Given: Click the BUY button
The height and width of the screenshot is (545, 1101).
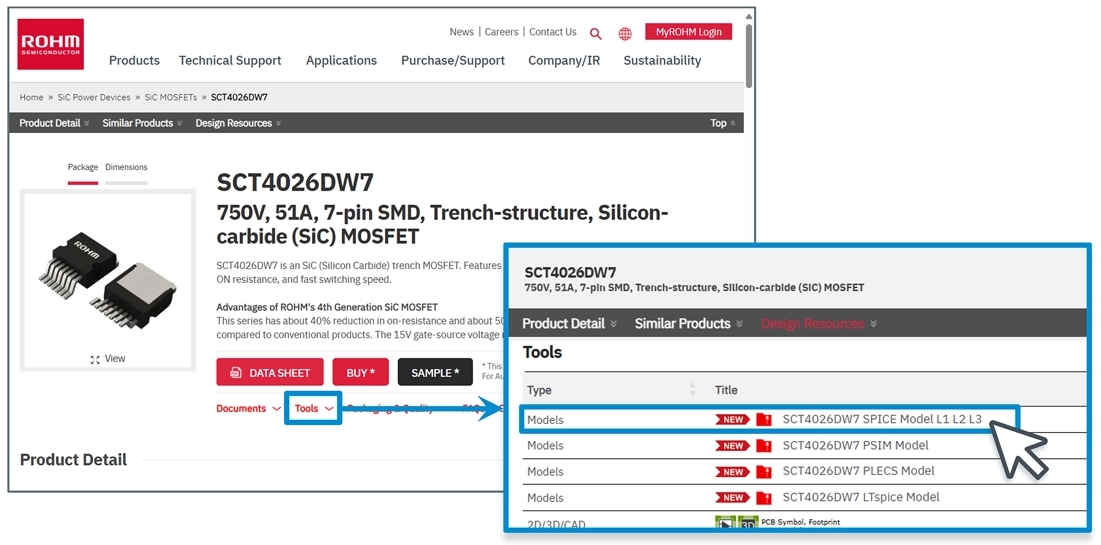Looking at the screenshot, I should [361, 372].
